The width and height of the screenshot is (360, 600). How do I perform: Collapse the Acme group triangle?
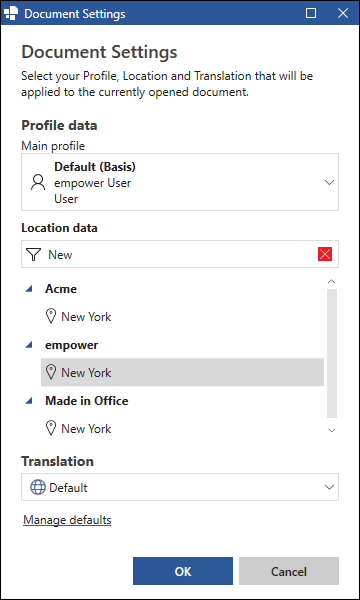pyautogui.click(x=29, y=289)
